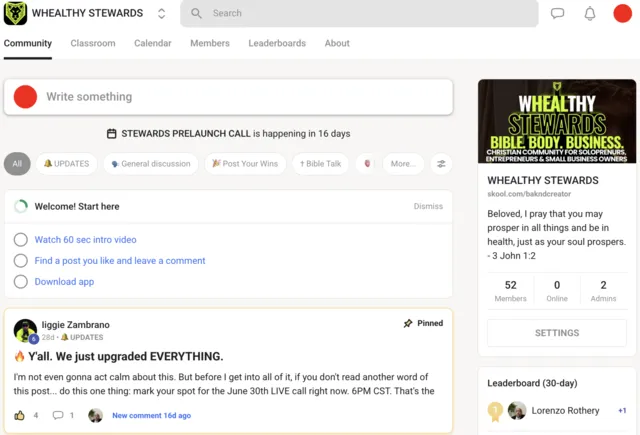Check off Watch 60 sec intro video
The height and width of the screenshot is (435, 640).
[21, 240]
